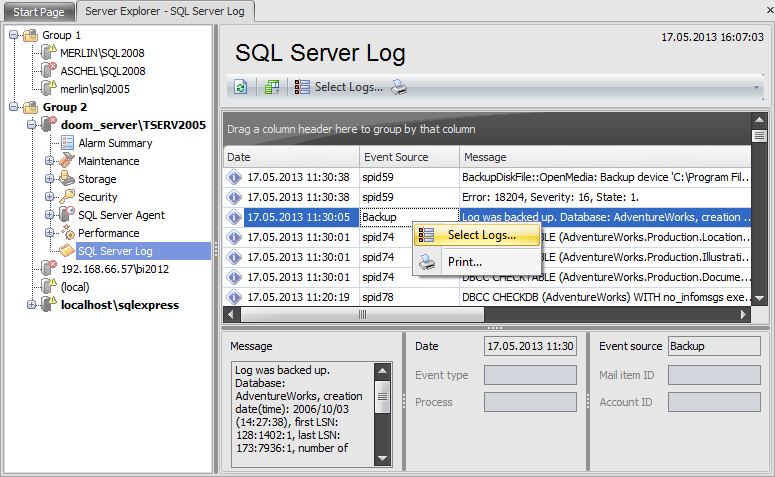Click the Performance gear icon in tree

pos(67,233)
